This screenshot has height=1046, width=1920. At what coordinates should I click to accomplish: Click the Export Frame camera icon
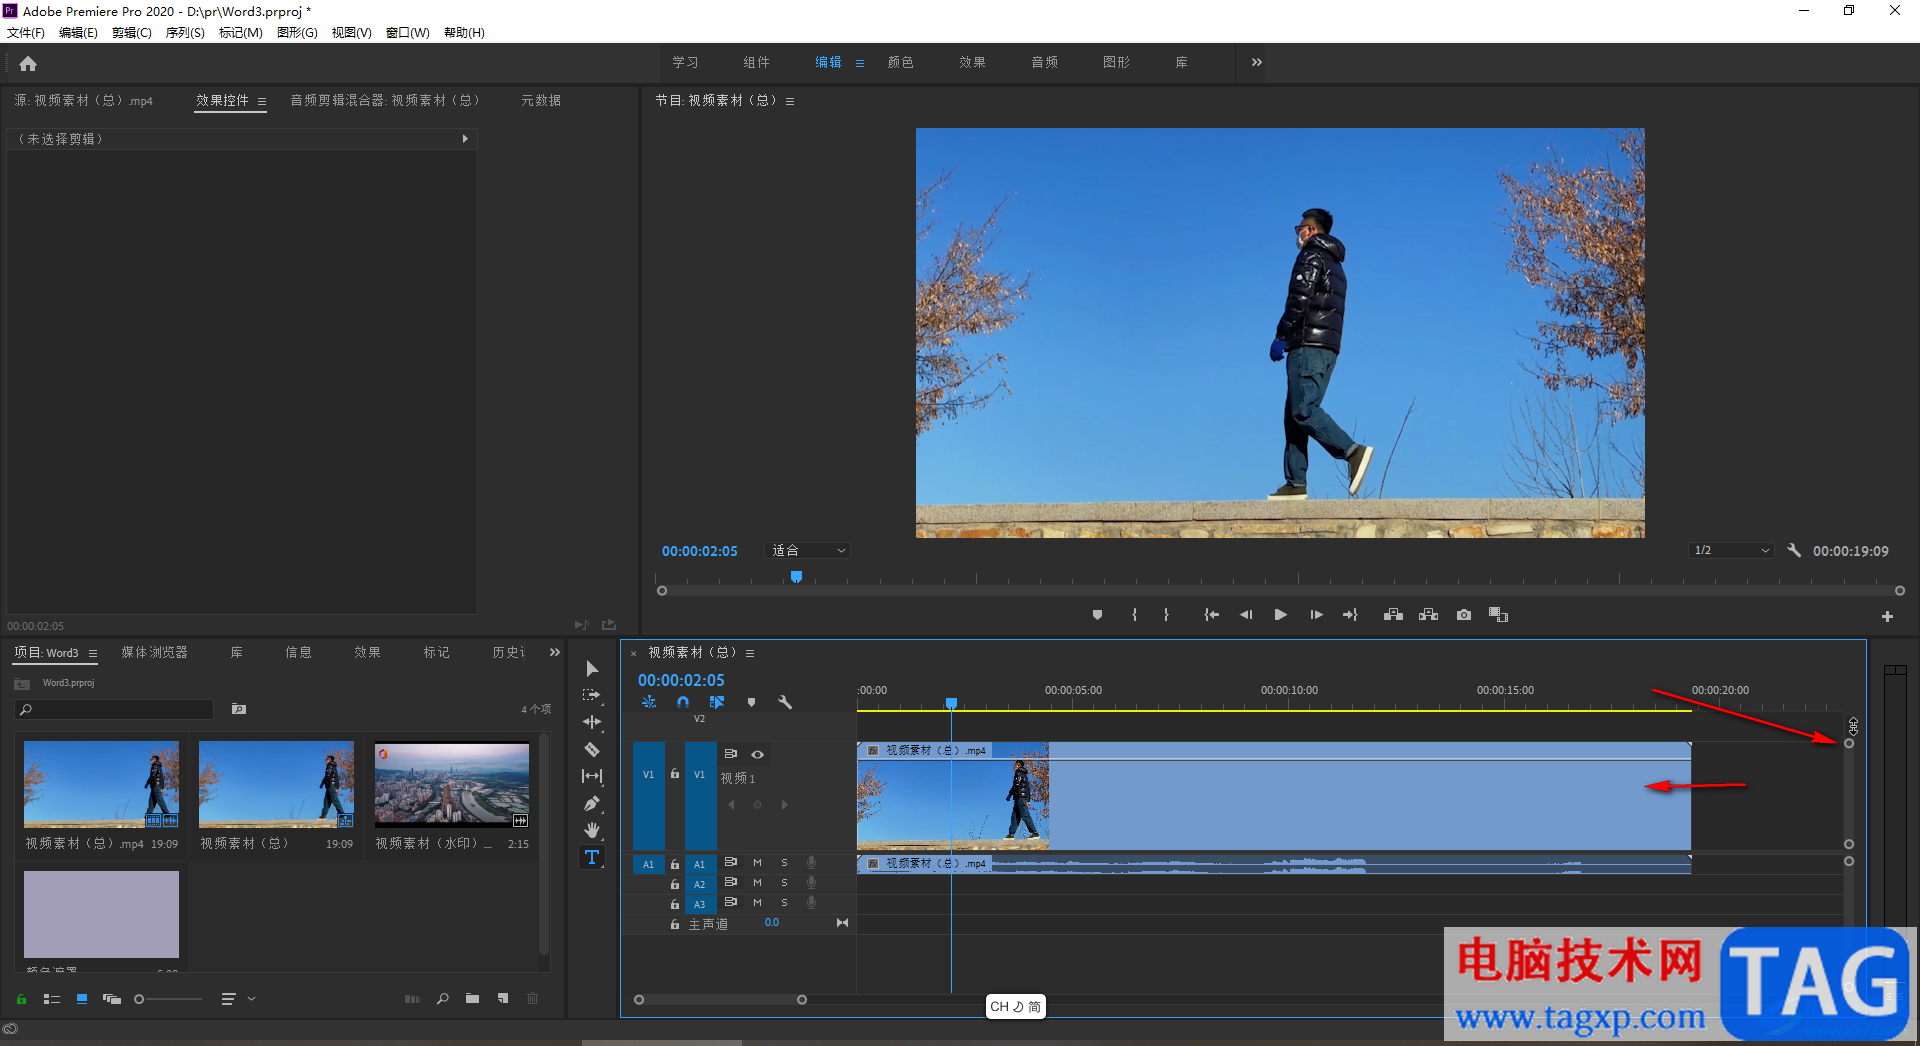(1464, 615)
